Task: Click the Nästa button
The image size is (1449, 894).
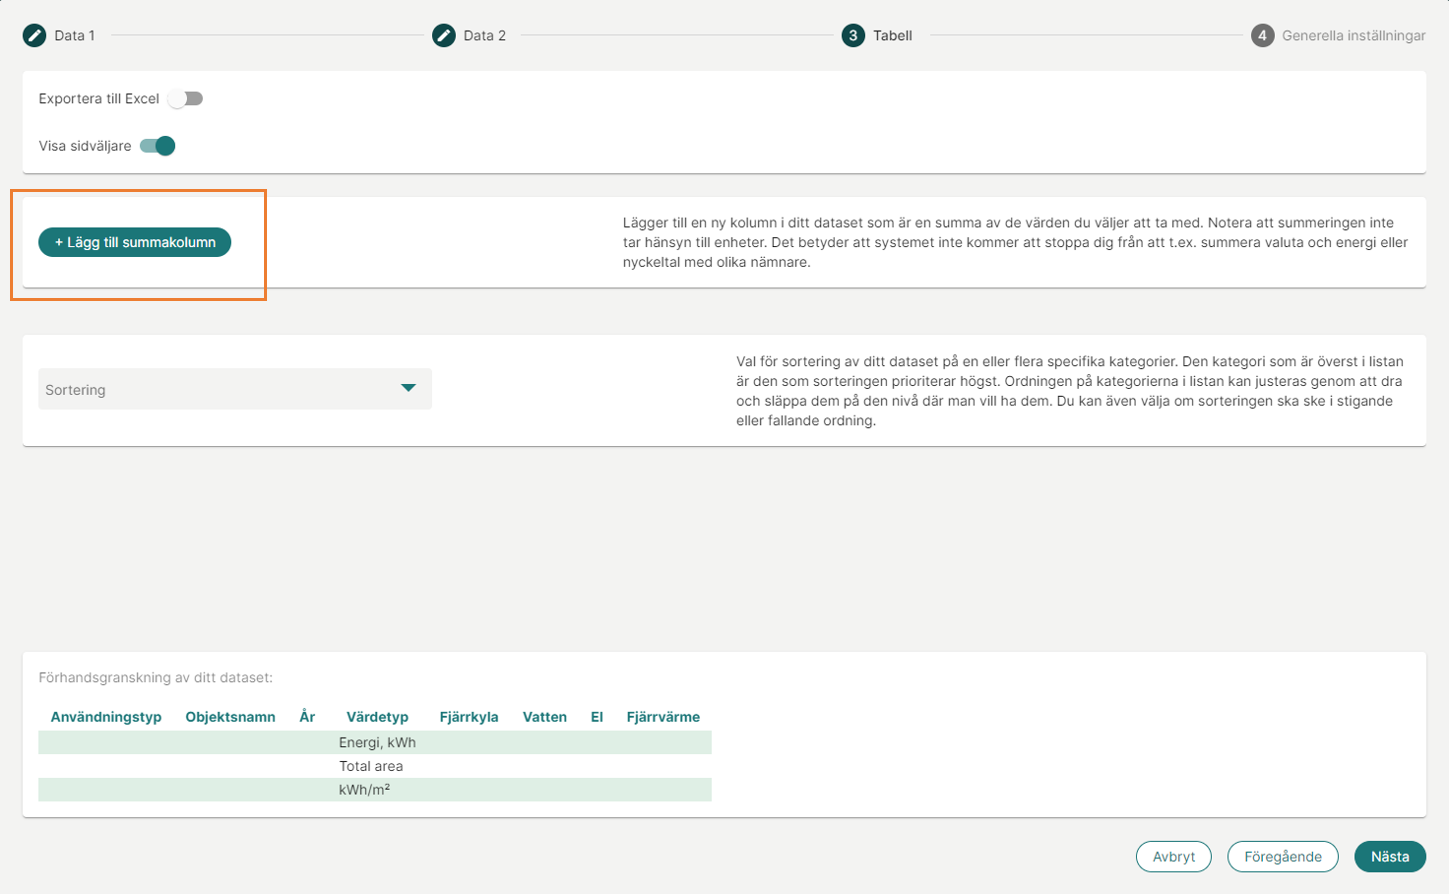Action: pos(1390,857)
